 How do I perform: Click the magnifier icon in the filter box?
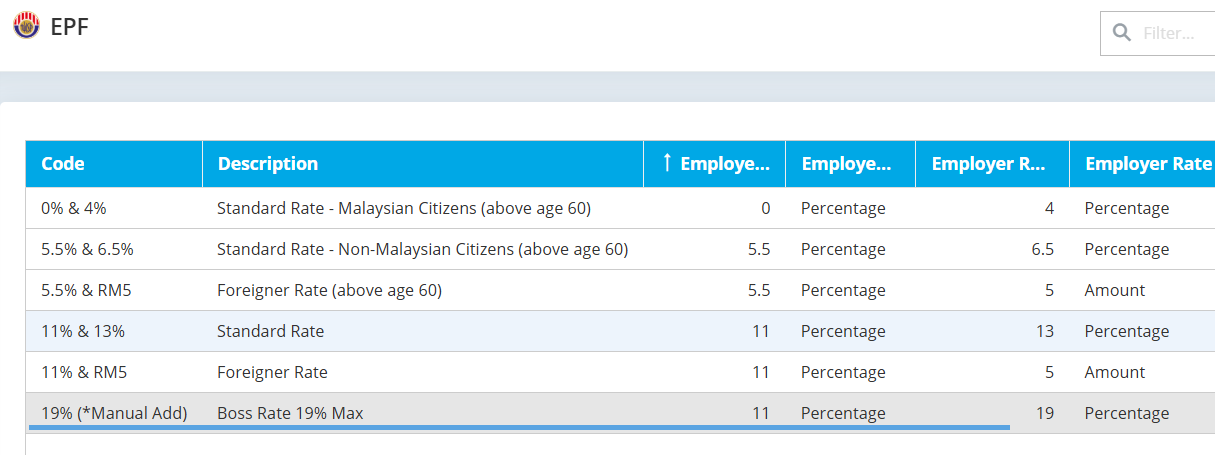pos(1122,33)
